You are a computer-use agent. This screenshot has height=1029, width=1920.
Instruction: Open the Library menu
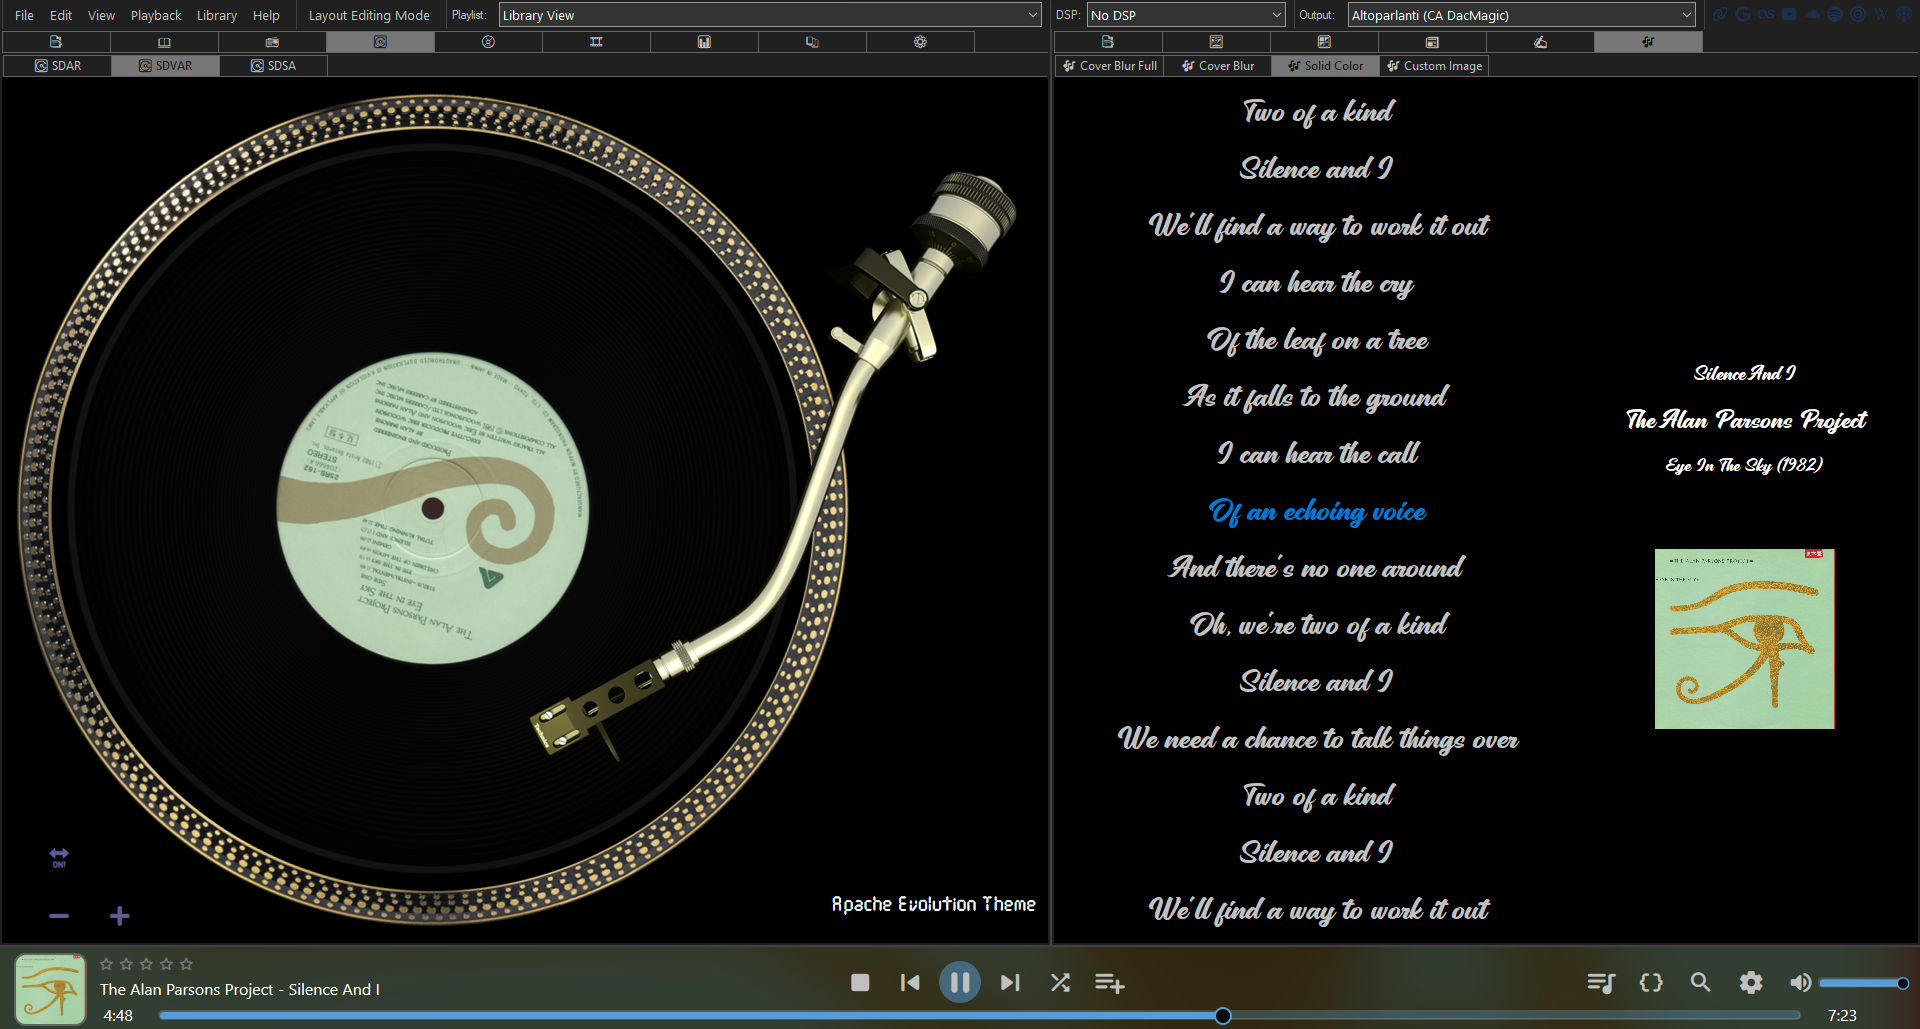(x=217, y=15)
